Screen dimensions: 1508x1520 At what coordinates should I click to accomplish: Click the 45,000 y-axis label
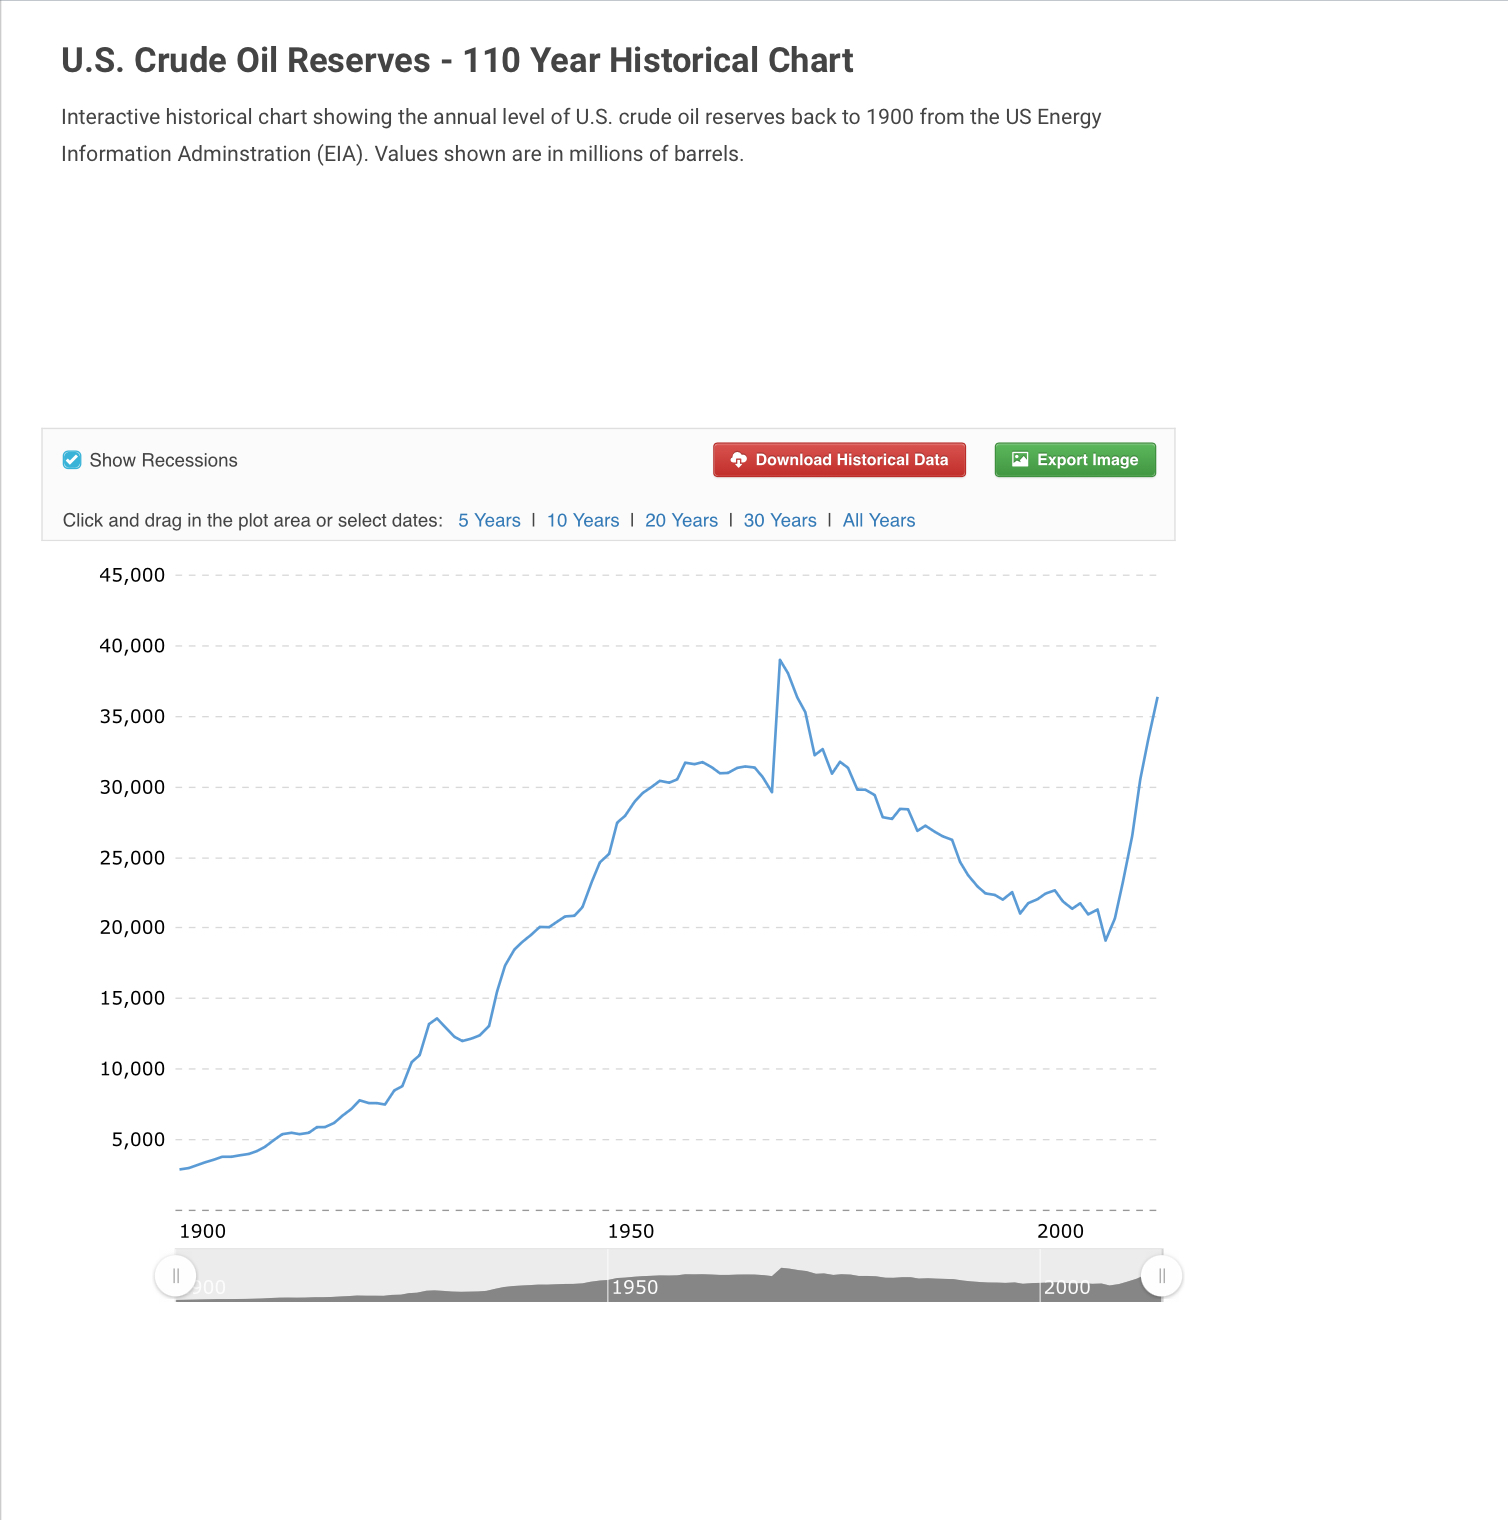(x=132, y=575)
